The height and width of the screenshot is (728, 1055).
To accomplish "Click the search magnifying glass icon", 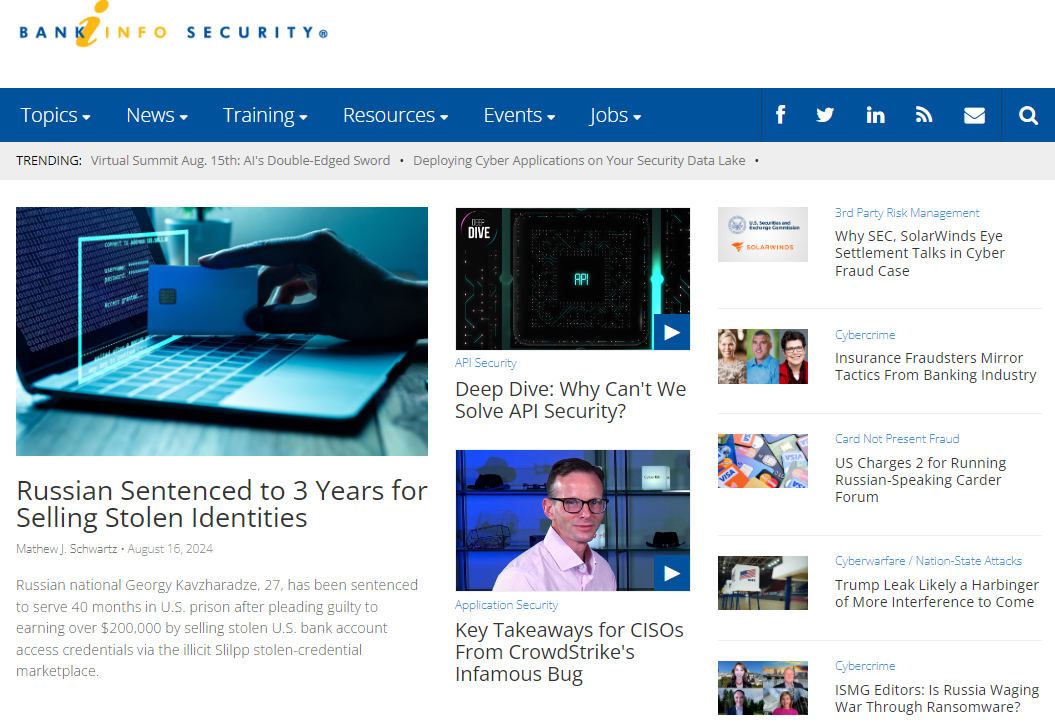I will 1028,114.
